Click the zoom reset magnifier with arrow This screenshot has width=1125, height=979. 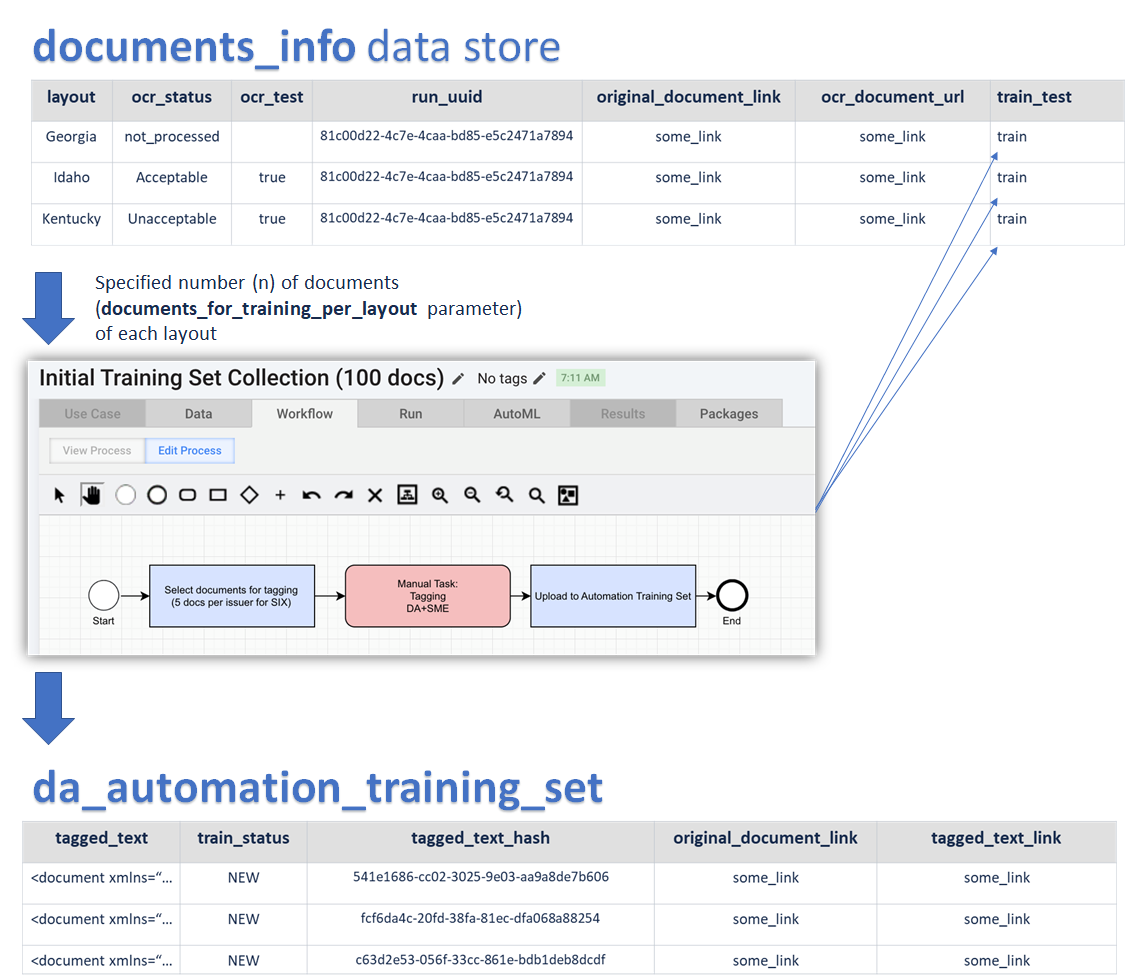(x=504, y=495)
